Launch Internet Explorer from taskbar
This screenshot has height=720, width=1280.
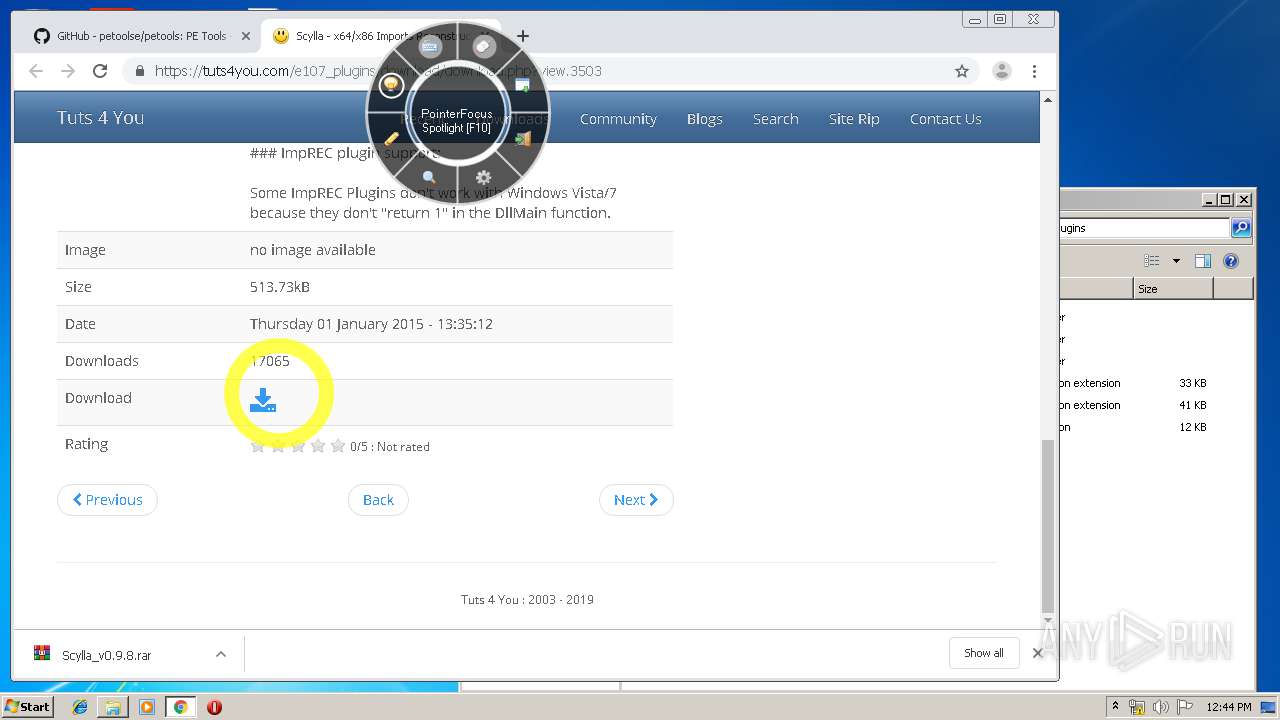pos(80,707)
